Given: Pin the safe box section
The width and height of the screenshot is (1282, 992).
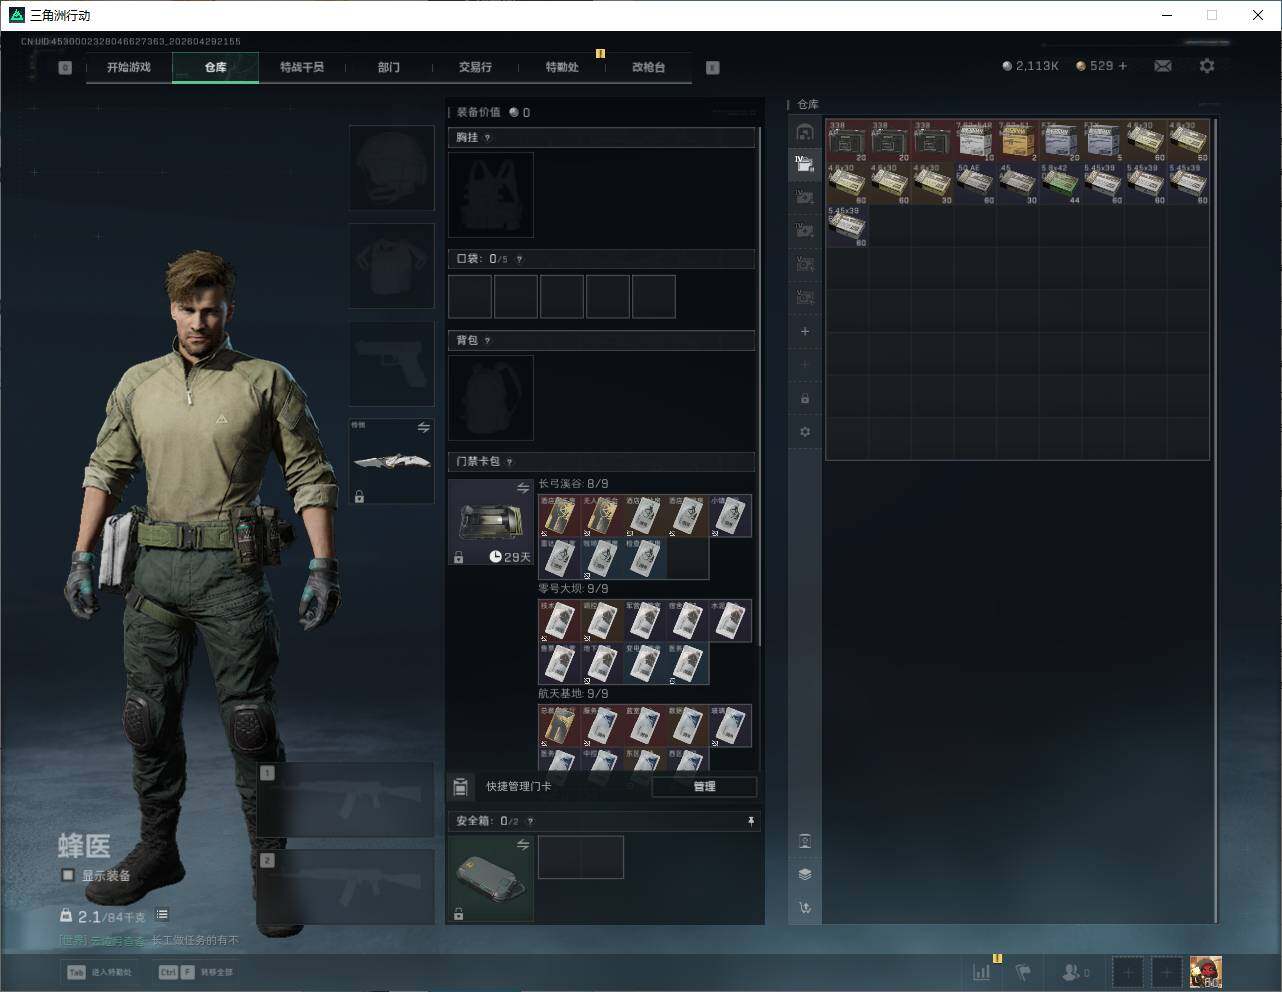Looking at the screenshot, I should pyautogui.click(x=751, y=821).
